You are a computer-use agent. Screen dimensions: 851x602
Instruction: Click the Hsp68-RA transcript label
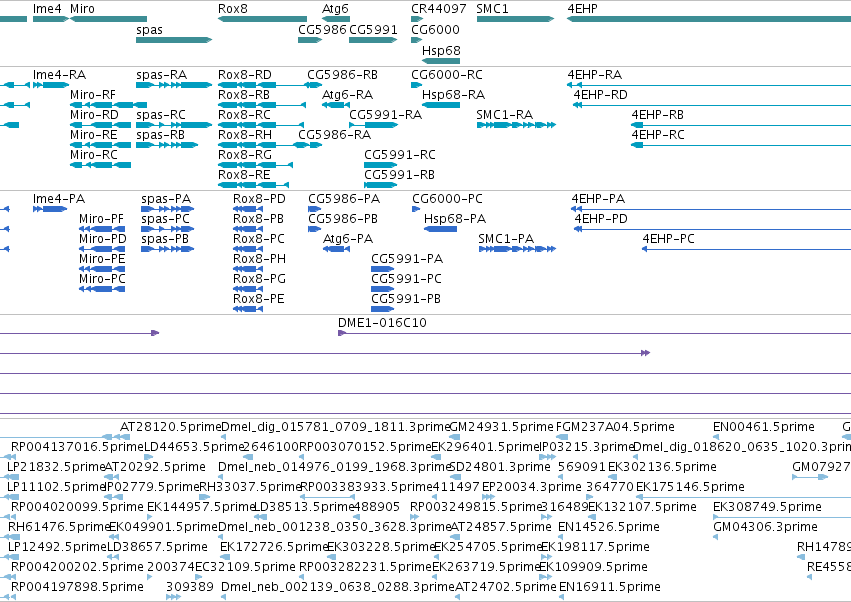click(x=454, y=94)
